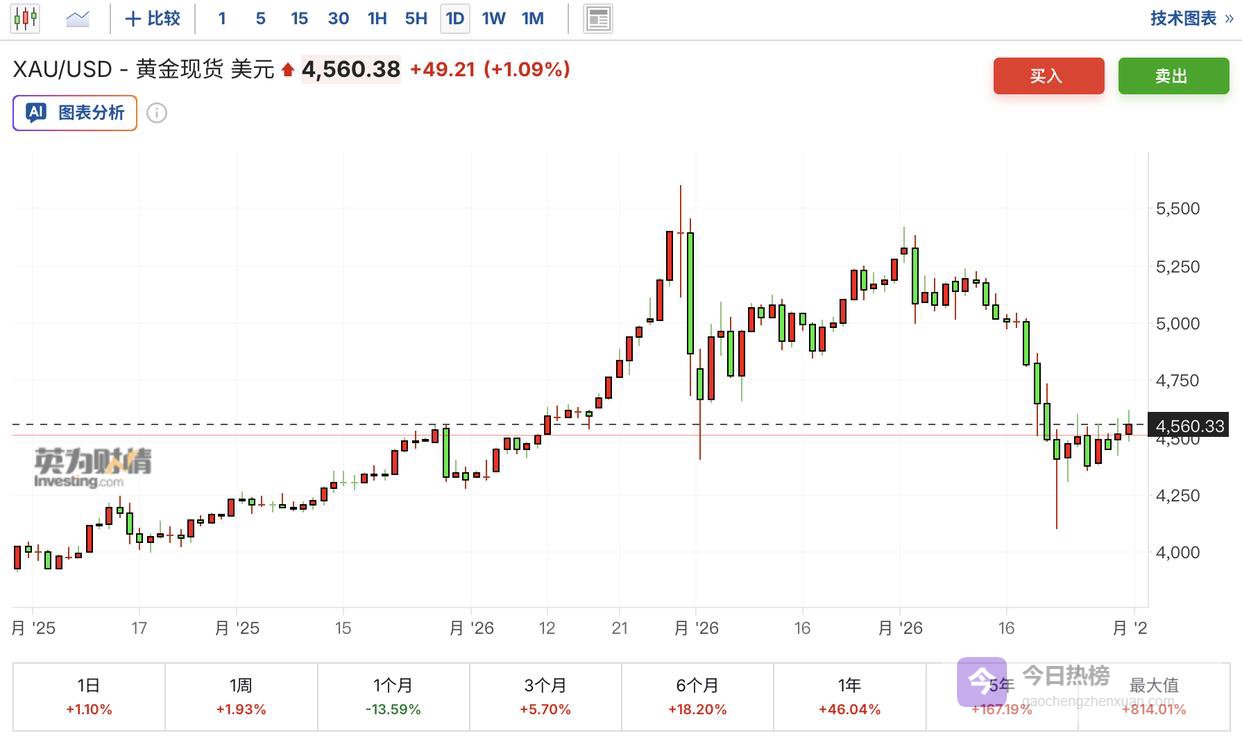Switch to the 1年 range tab

click(x=849, y=696)
